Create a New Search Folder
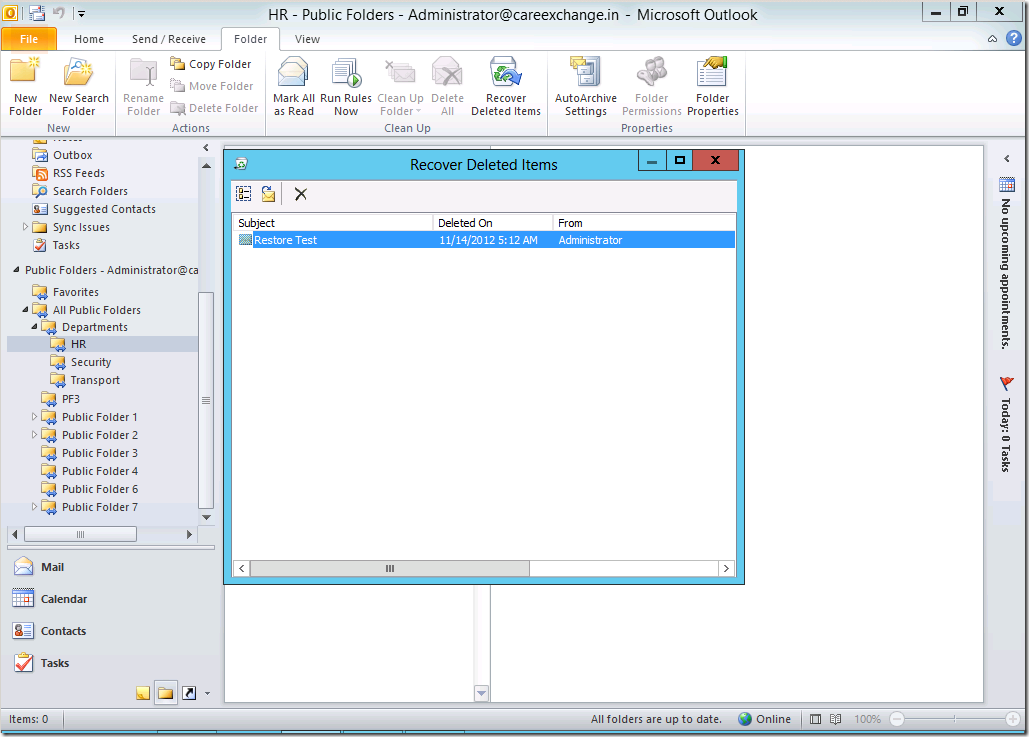The width and height of the screenshot is (1029, 737). pos(79,86)
